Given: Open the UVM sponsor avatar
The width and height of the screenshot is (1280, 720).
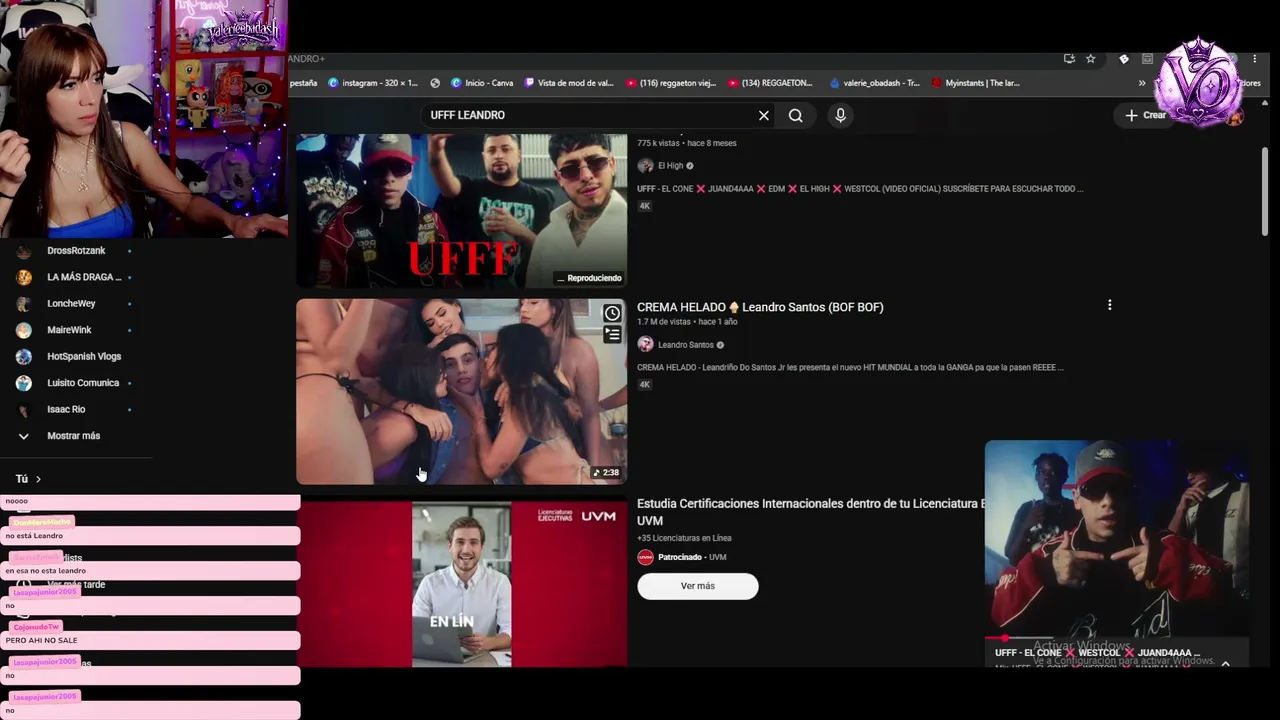Looking at the screenshot, I should (x=645, y=557).
